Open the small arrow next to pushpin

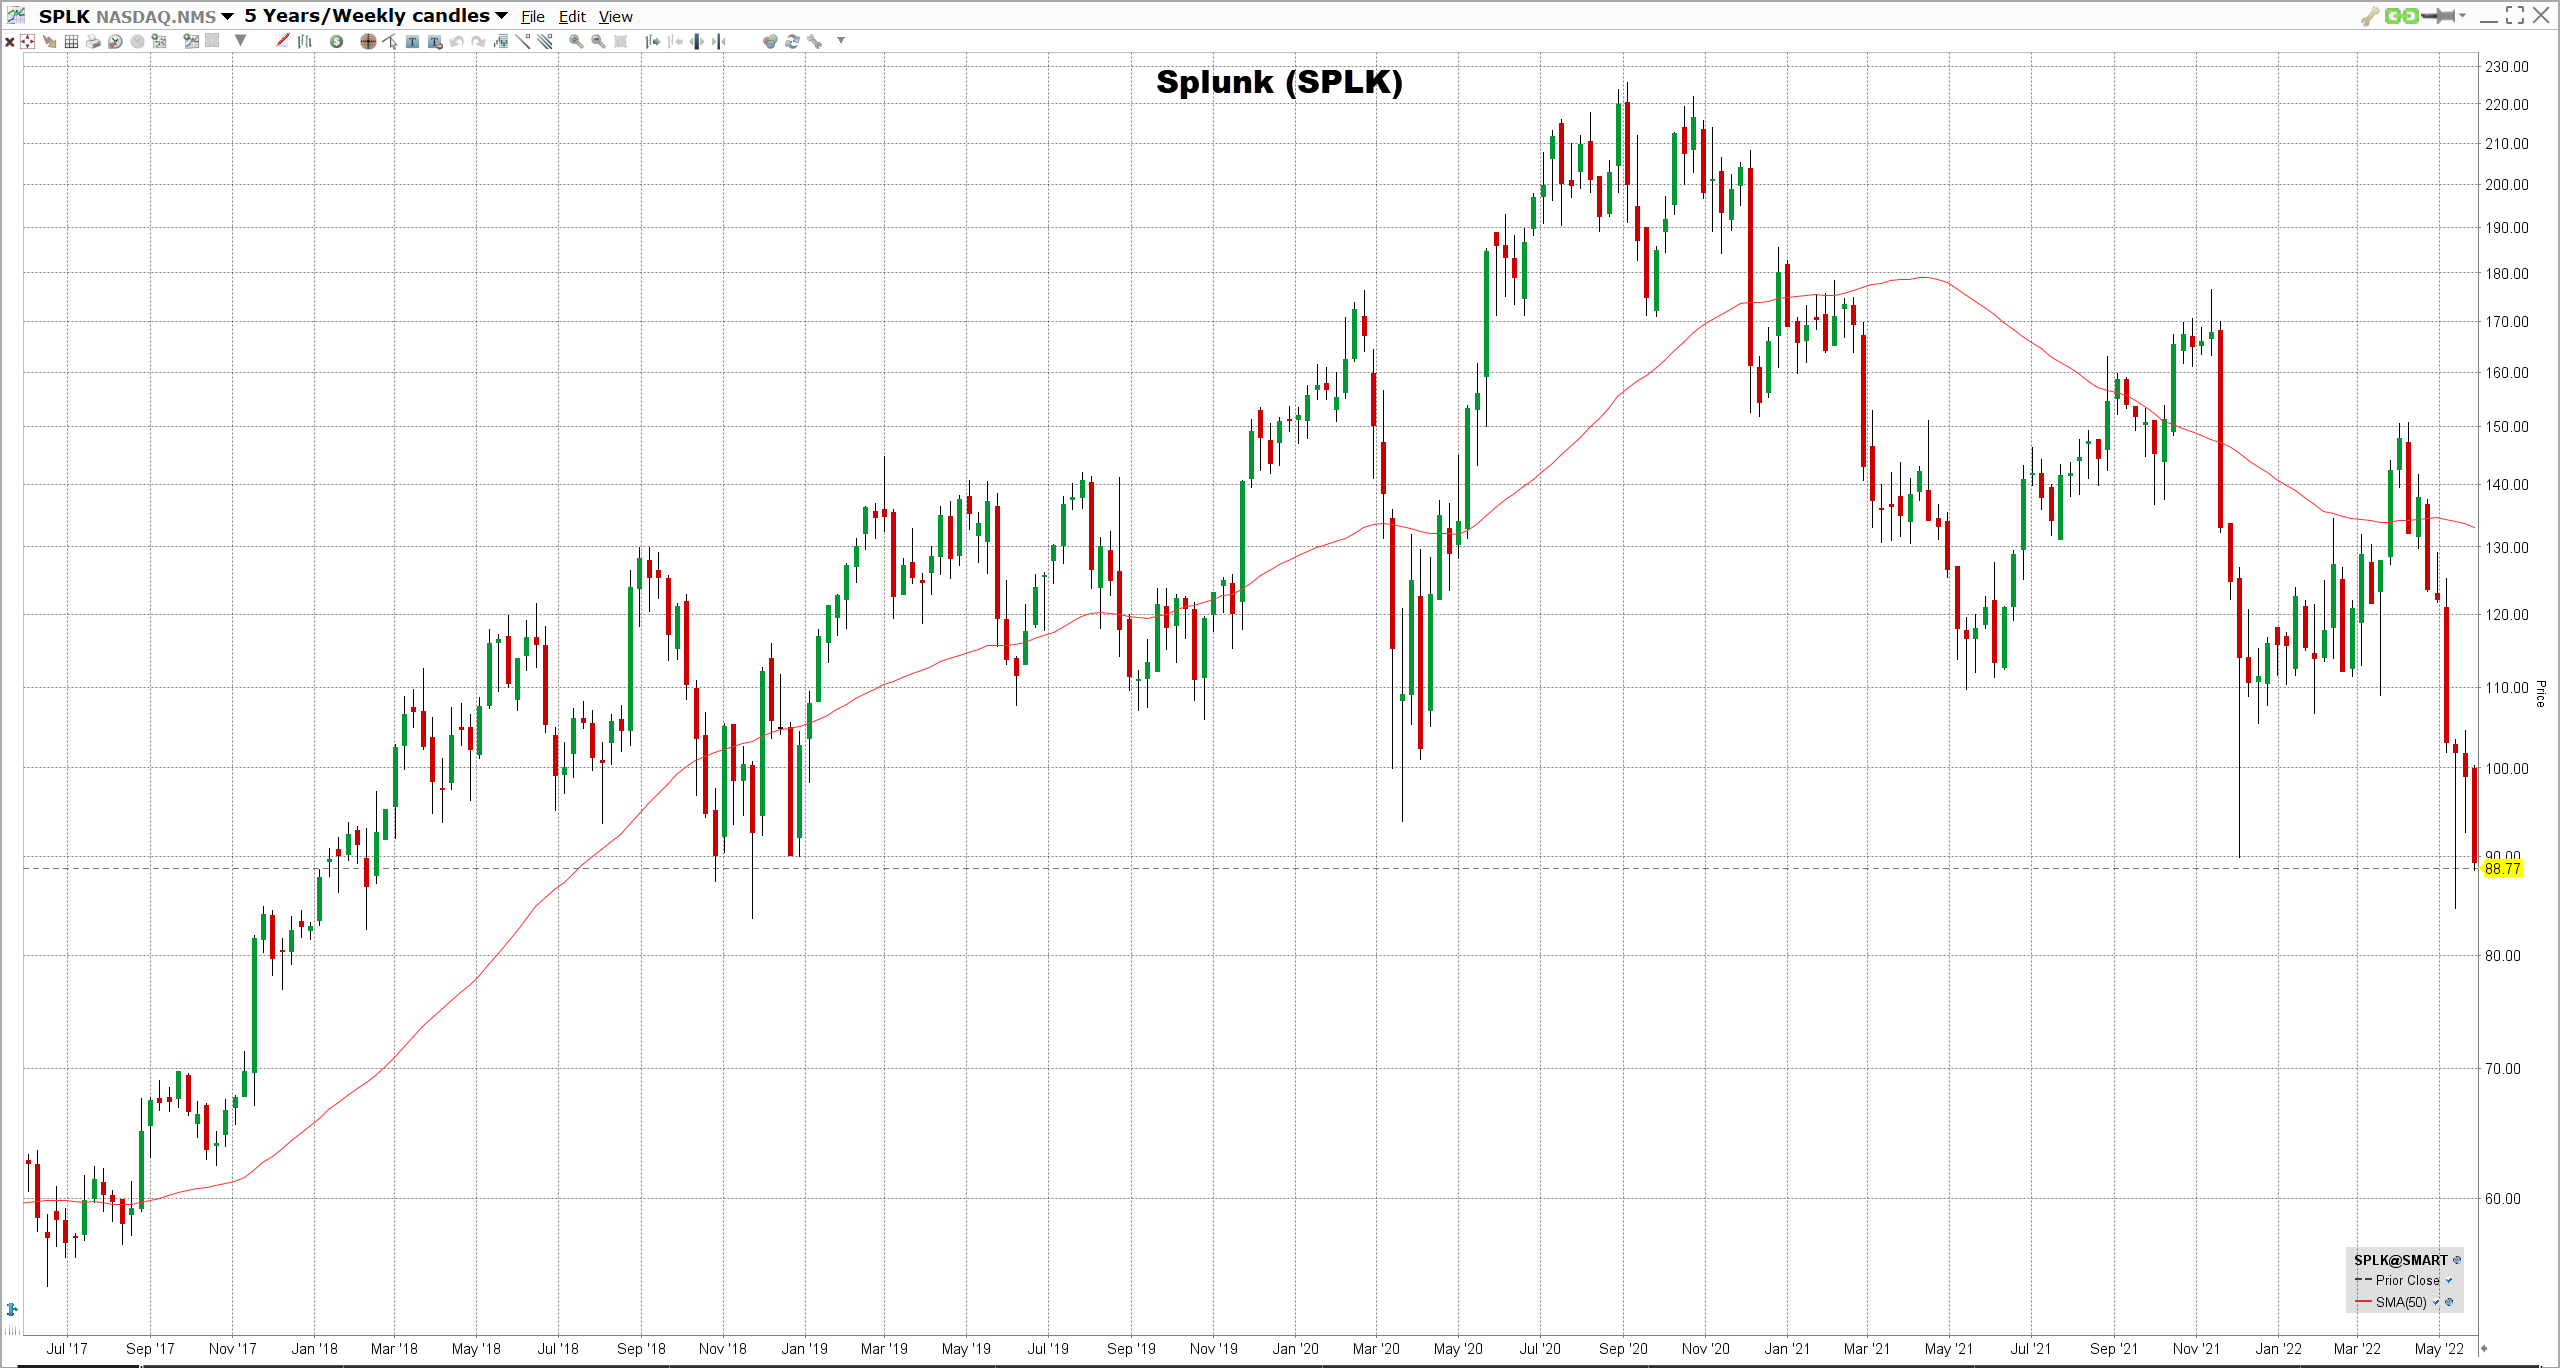[2462, 15]
